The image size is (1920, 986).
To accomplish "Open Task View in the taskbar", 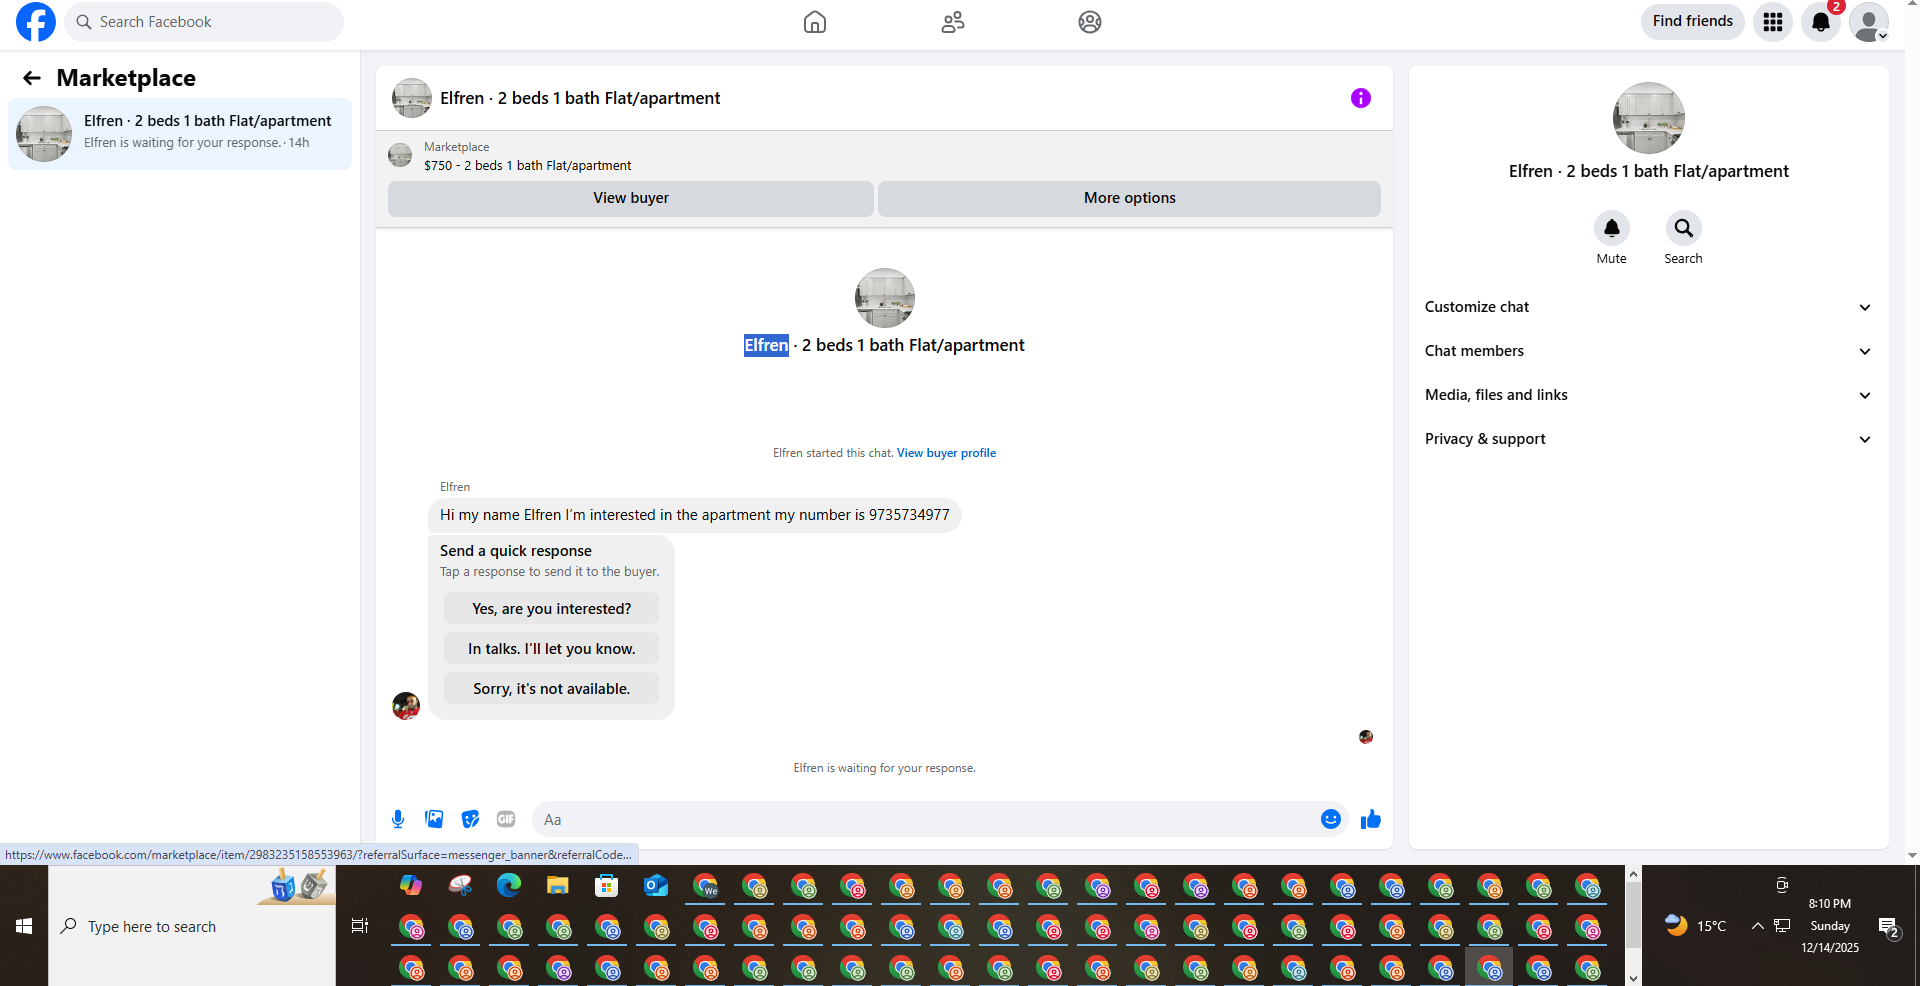I will coord(360,926).
